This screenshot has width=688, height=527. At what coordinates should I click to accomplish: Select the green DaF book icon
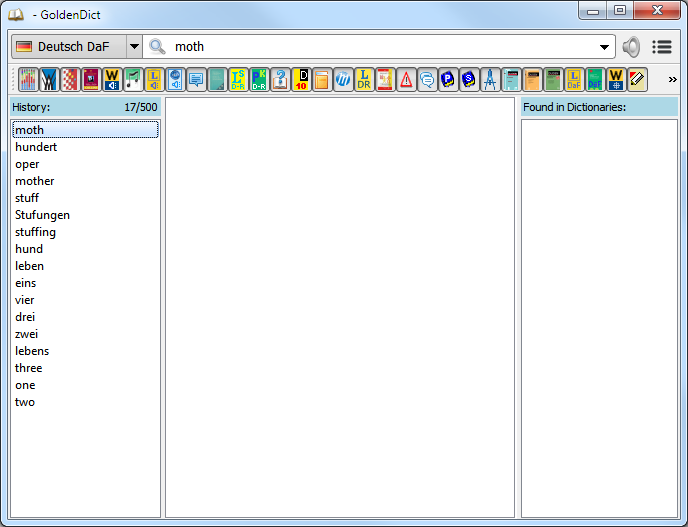(595, 79)
